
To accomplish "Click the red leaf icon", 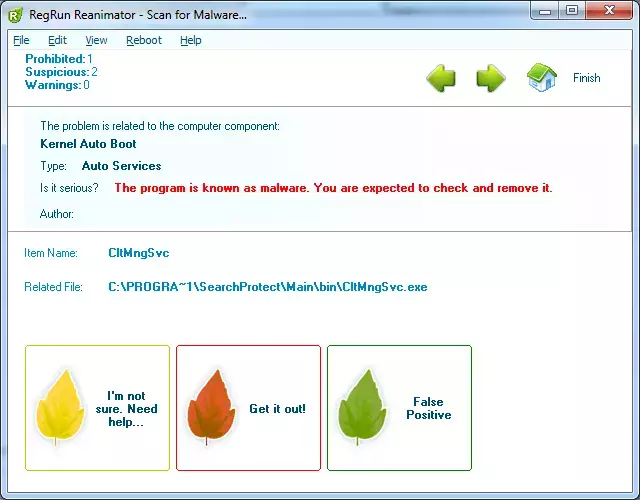I will pos(211,407).
